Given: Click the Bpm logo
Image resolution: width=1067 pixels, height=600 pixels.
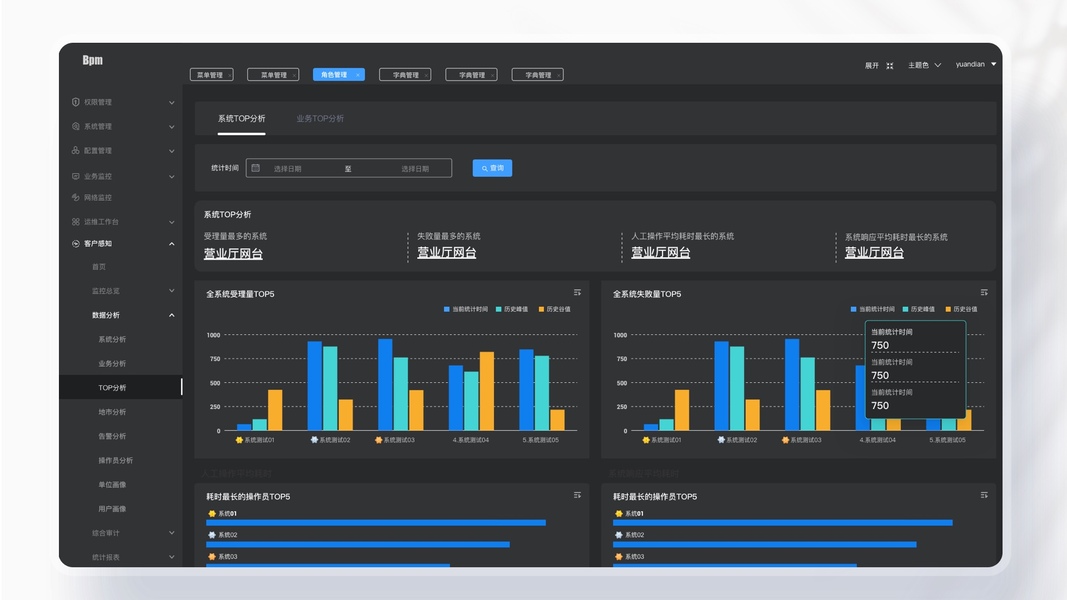Looking at the screenshot, I should tap(93, 60).
